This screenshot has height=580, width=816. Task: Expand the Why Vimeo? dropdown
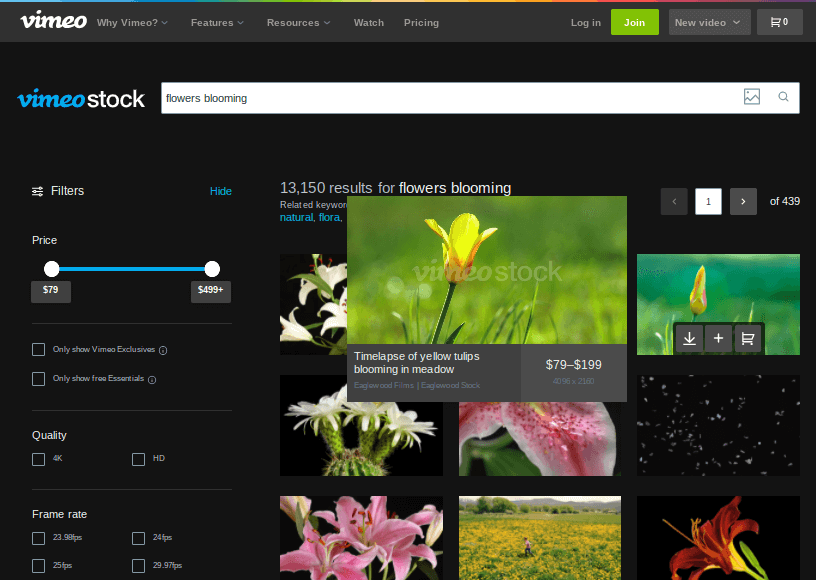click(132, 22)
